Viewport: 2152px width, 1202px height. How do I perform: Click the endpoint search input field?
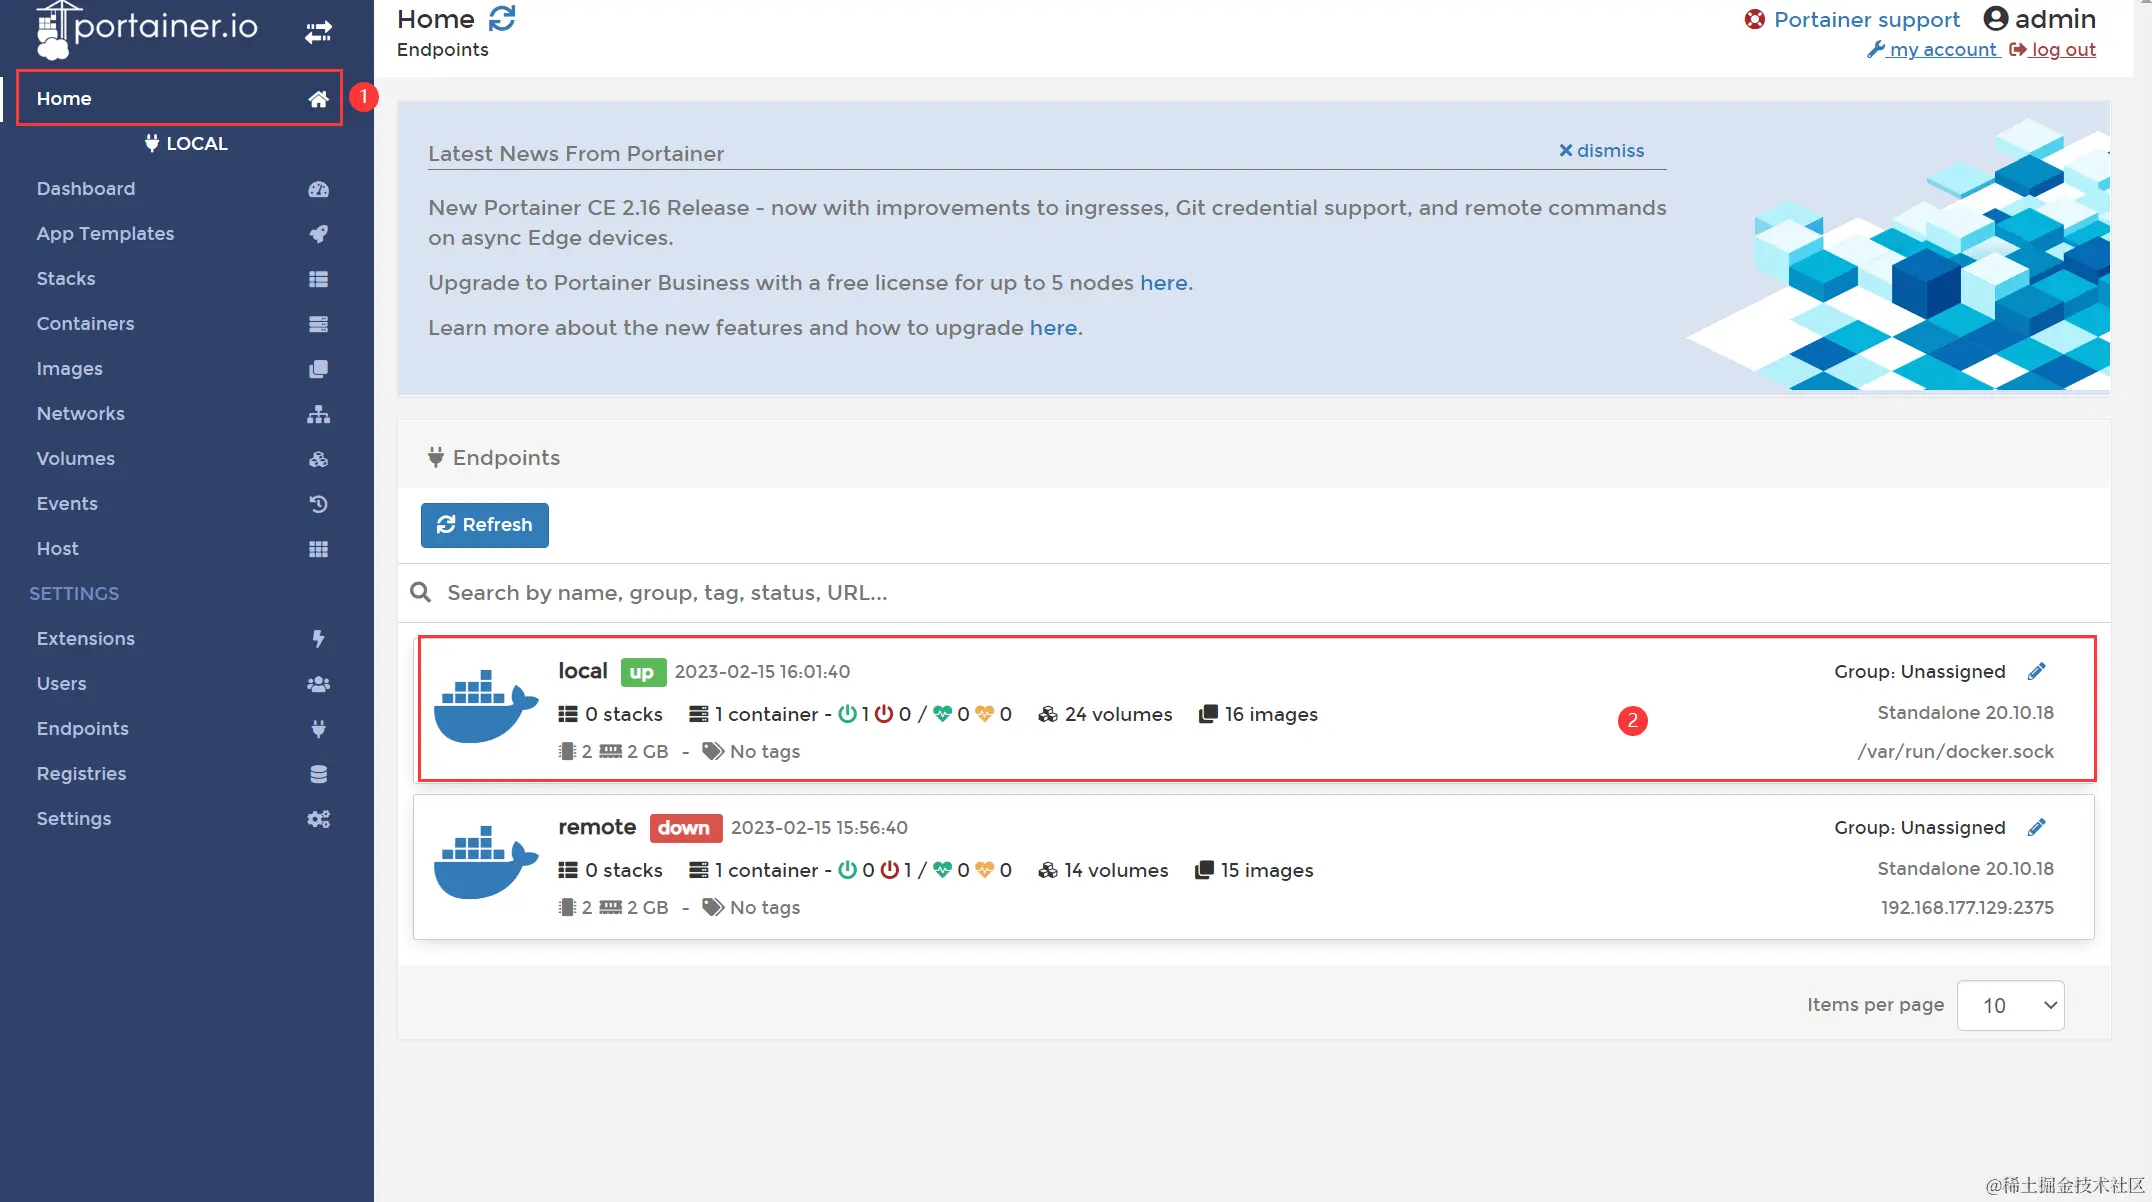click(x=1000, y=592)
